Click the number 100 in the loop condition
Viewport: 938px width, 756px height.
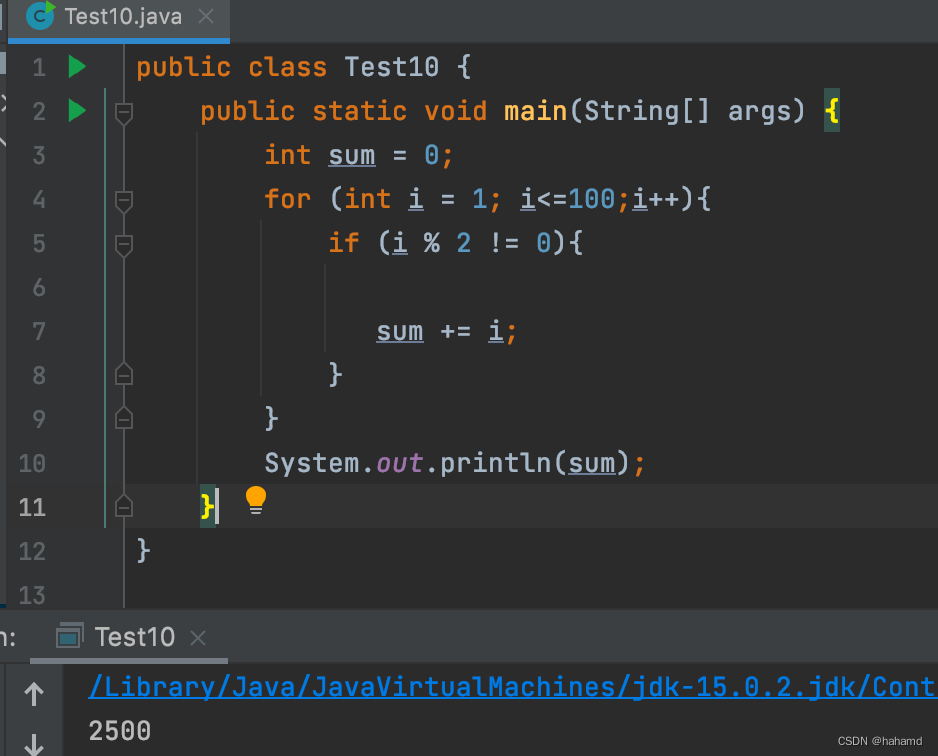click(592, 199)
